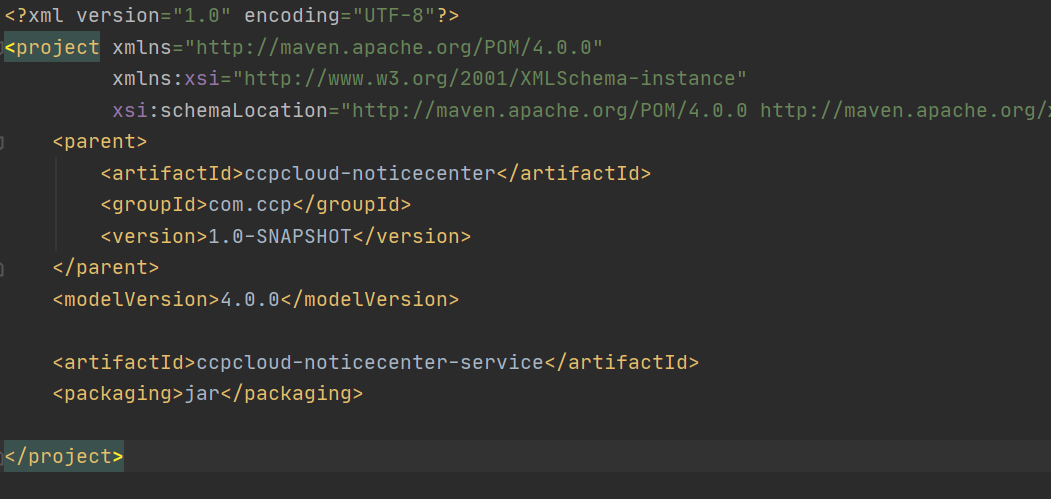Screen dimensions: 1051x499
Task: Click the opening <packaging> tag
Action: pos(119,394)
